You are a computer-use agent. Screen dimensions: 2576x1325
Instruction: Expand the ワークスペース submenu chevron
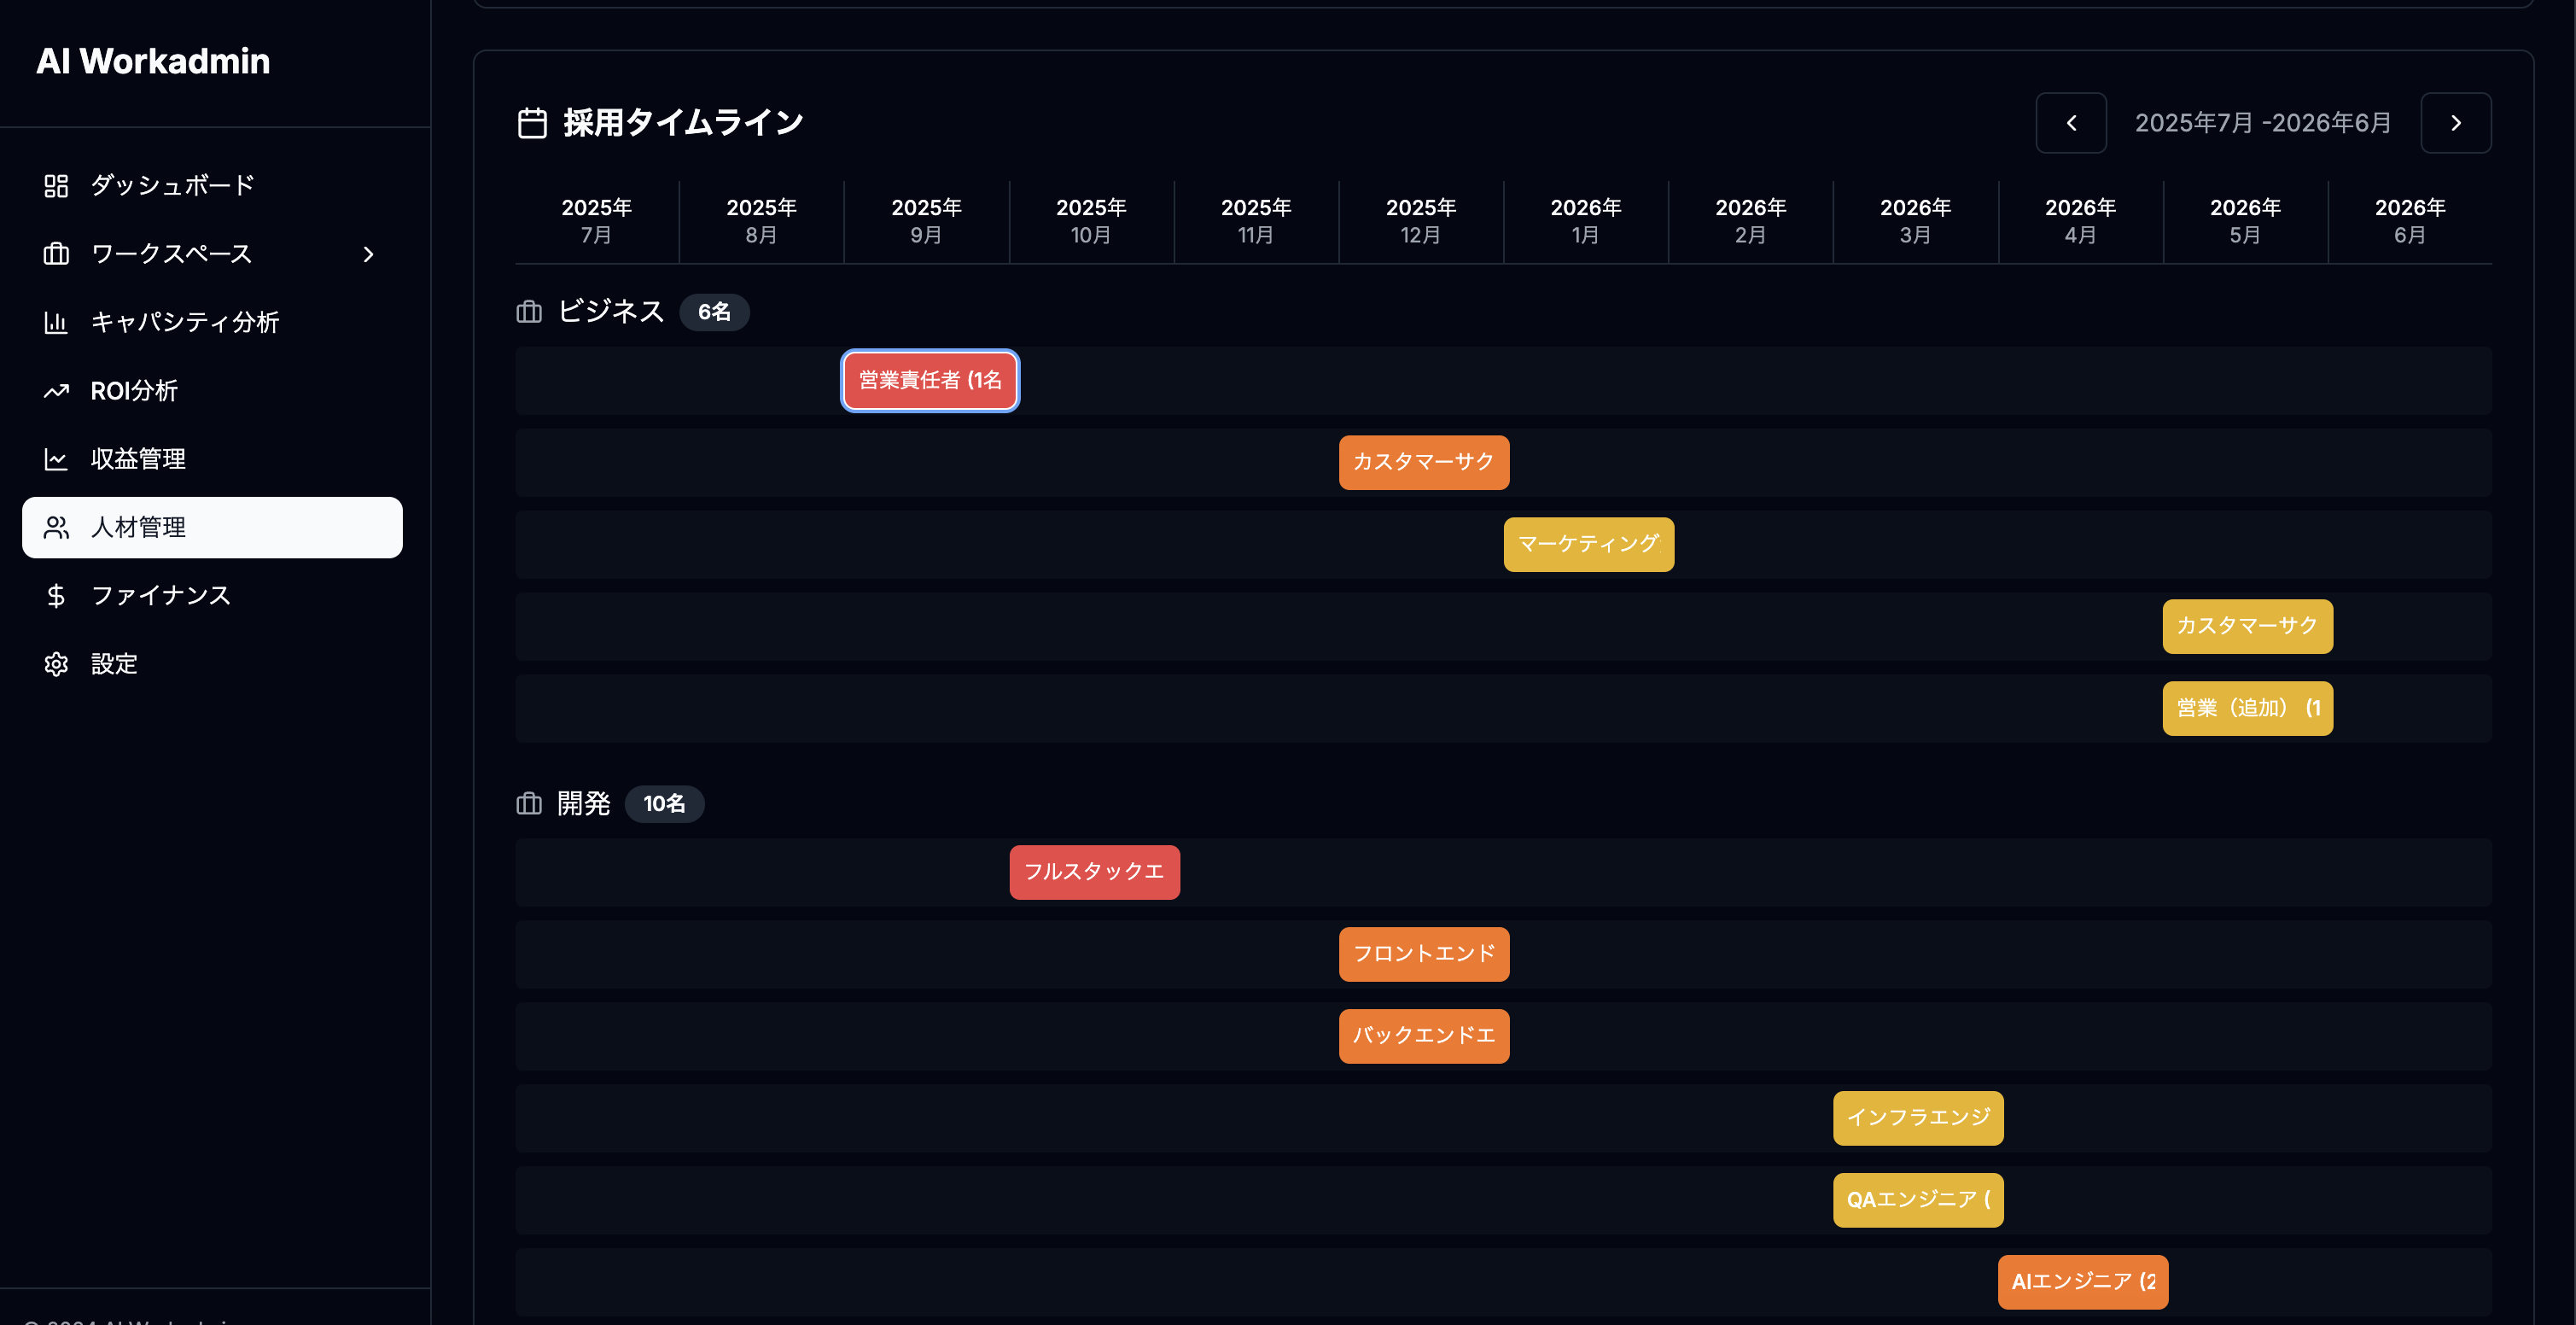coord(368,254)
